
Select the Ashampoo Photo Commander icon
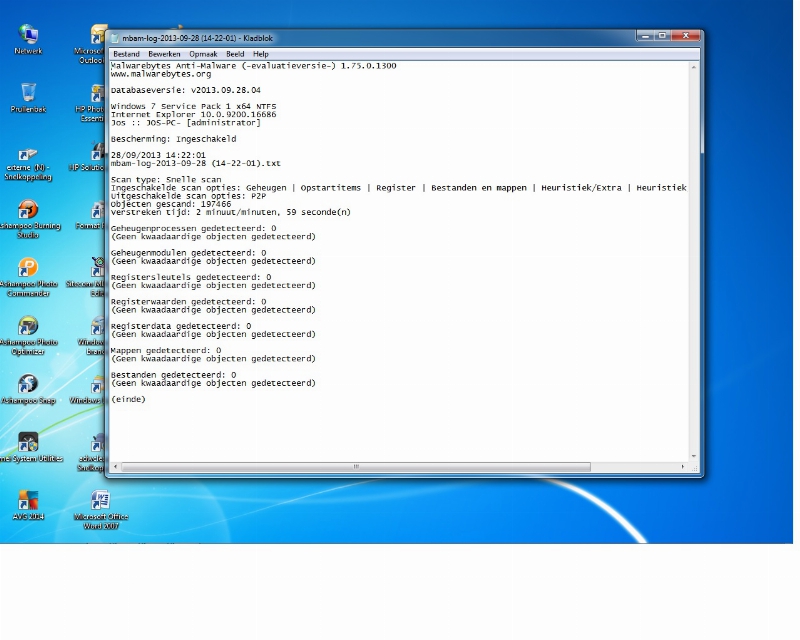pos(28,278)
